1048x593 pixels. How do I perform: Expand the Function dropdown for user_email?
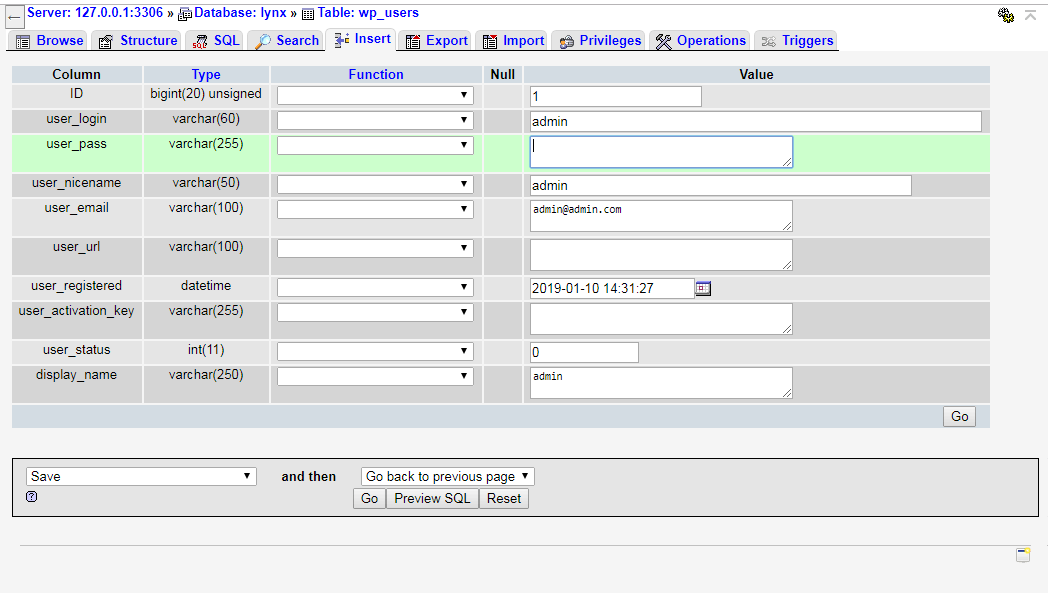tap(375, 209)
